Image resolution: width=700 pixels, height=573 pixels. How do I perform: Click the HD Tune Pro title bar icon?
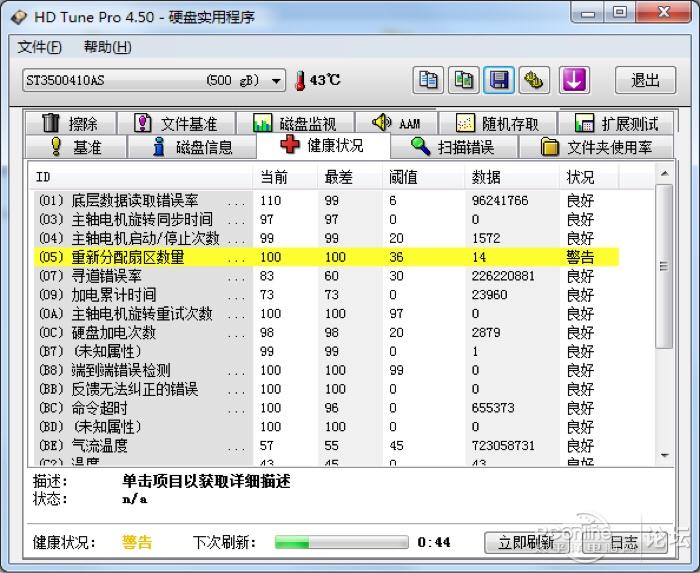19,17
